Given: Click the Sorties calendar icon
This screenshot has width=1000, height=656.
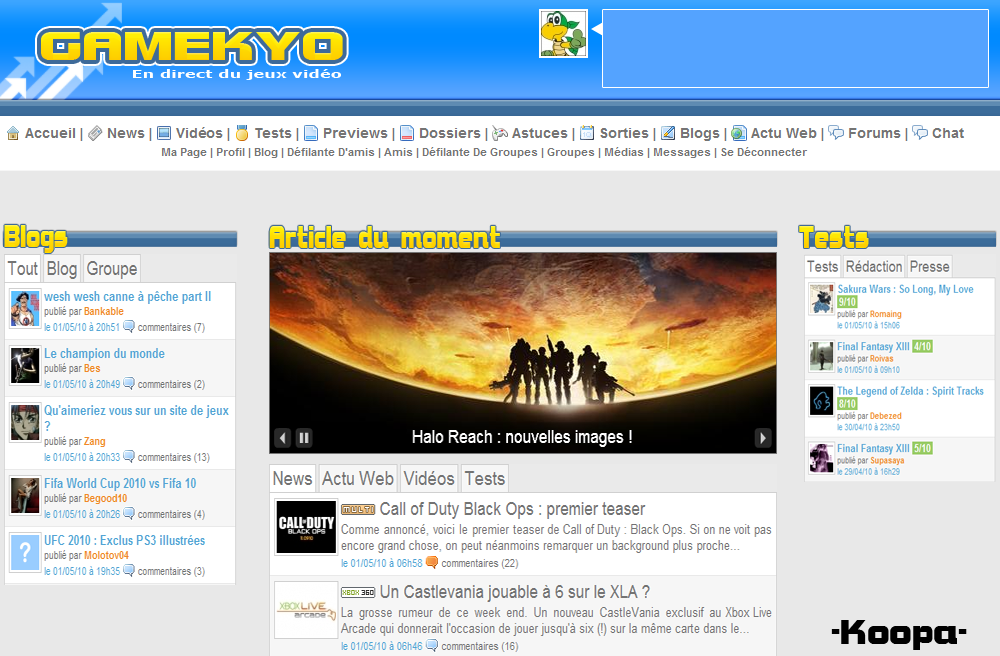Looking at the screenshot, I should [587, 133].
